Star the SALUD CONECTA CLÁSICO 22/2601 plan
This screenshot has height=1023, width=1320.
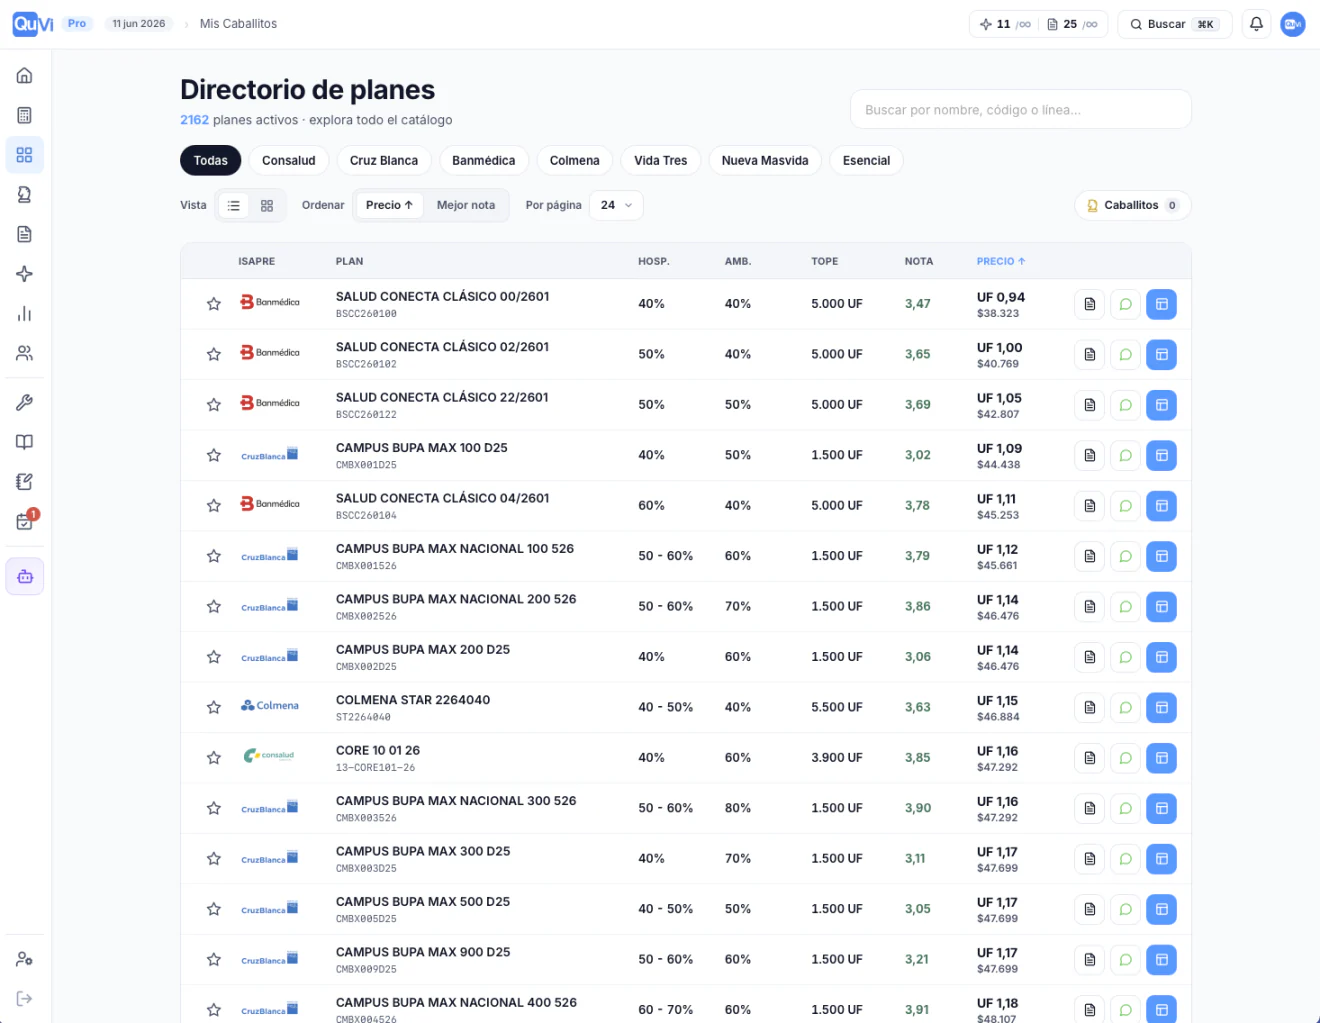tap(213, 405)
